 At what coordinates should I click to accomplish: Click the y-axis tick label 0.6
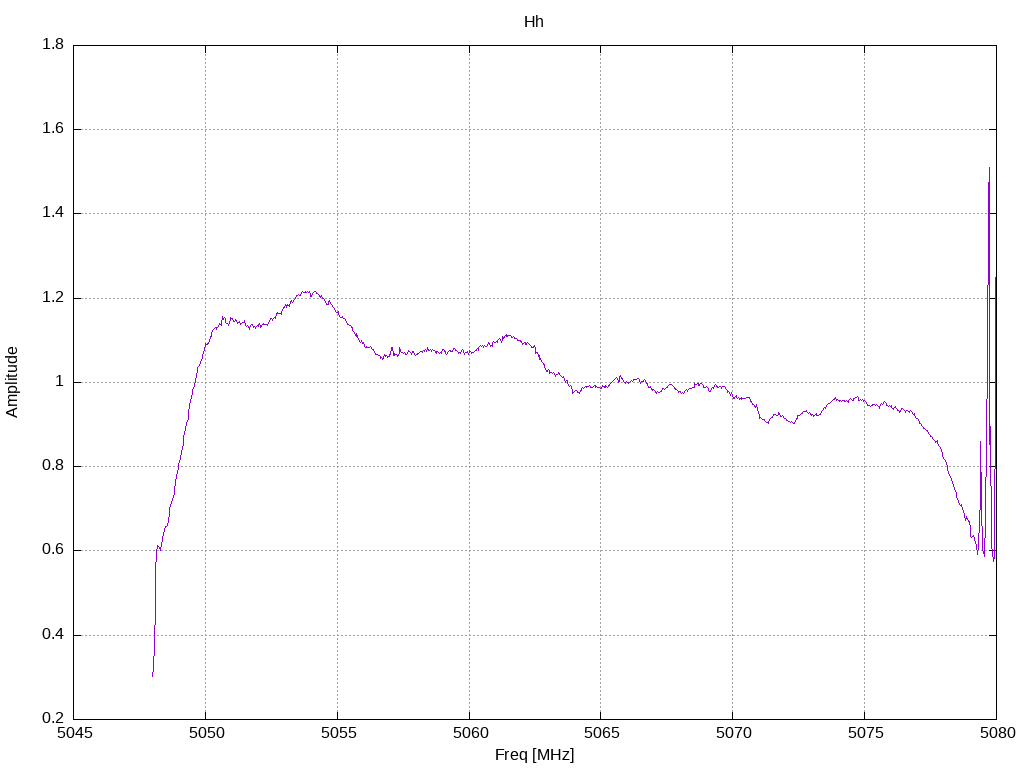coord(53,550)
